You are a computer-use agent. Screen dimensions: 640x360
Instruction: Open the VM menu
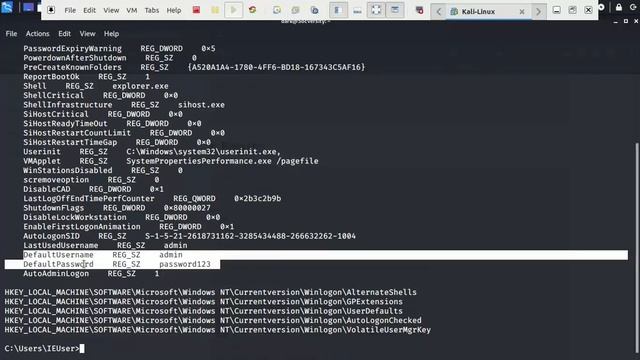point(132,10)
